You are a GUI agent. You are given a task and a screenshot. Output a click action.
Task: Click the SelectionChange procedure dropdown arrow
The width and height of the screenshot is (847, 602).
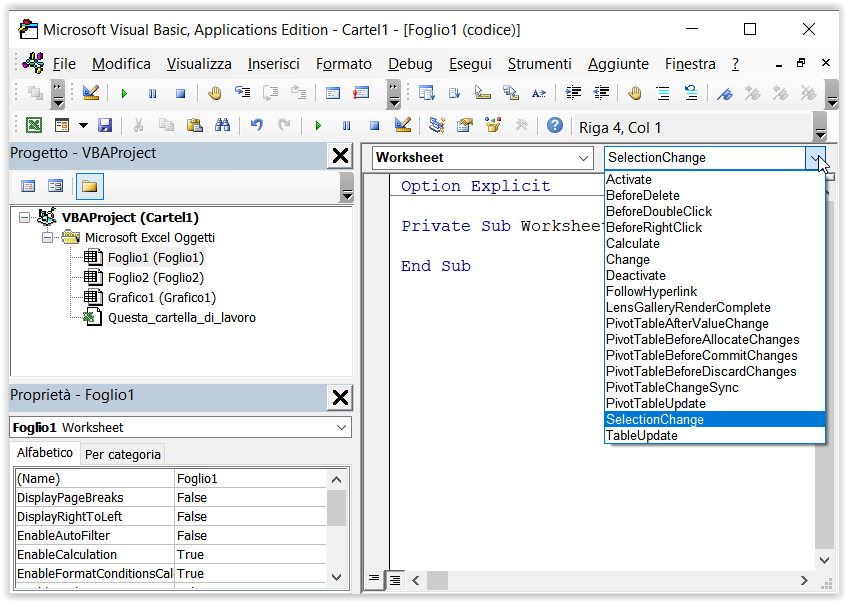point(815,158)
